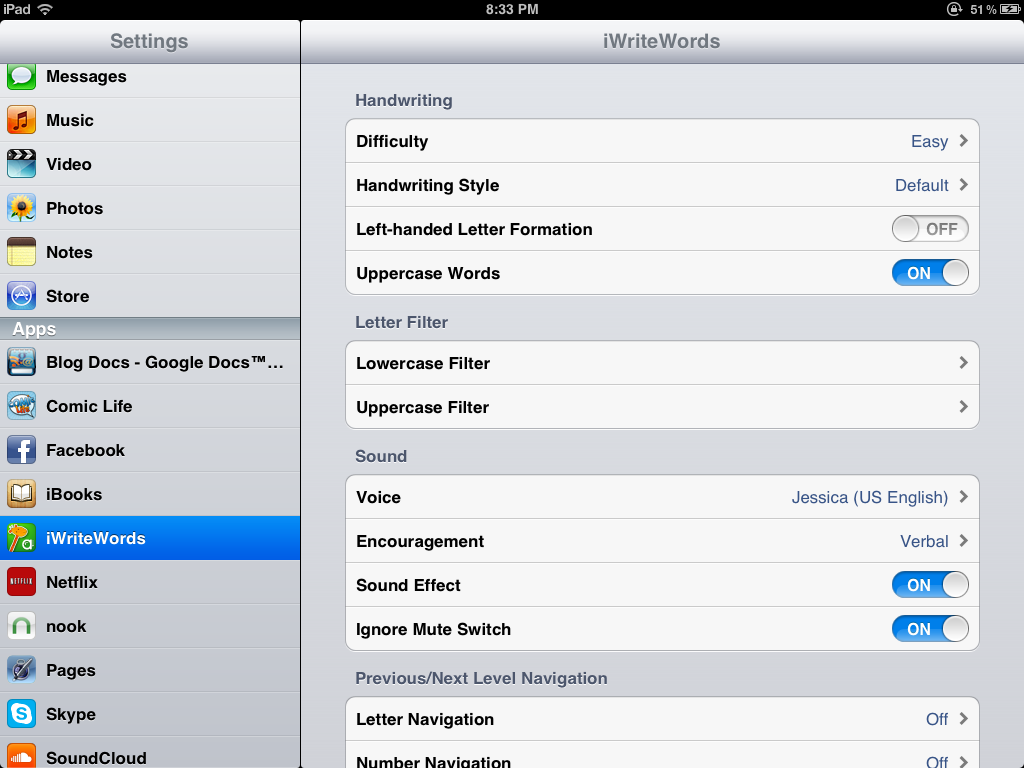Open the Voice selection for Jessica
1024x768 pixels.
(662, 497)
